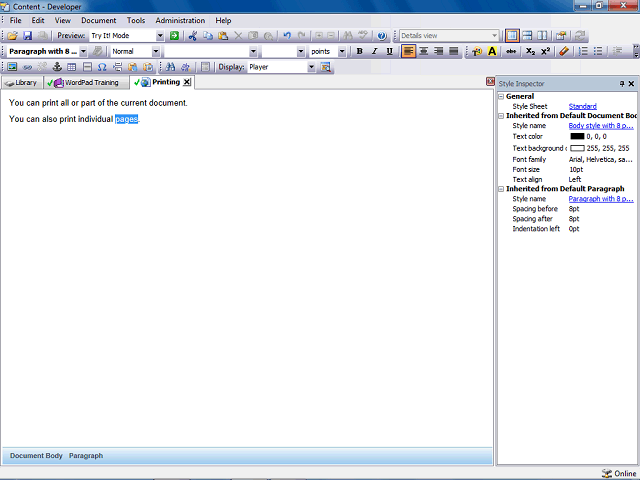Collapse the General section in Style Inspector

click(501, 97)
